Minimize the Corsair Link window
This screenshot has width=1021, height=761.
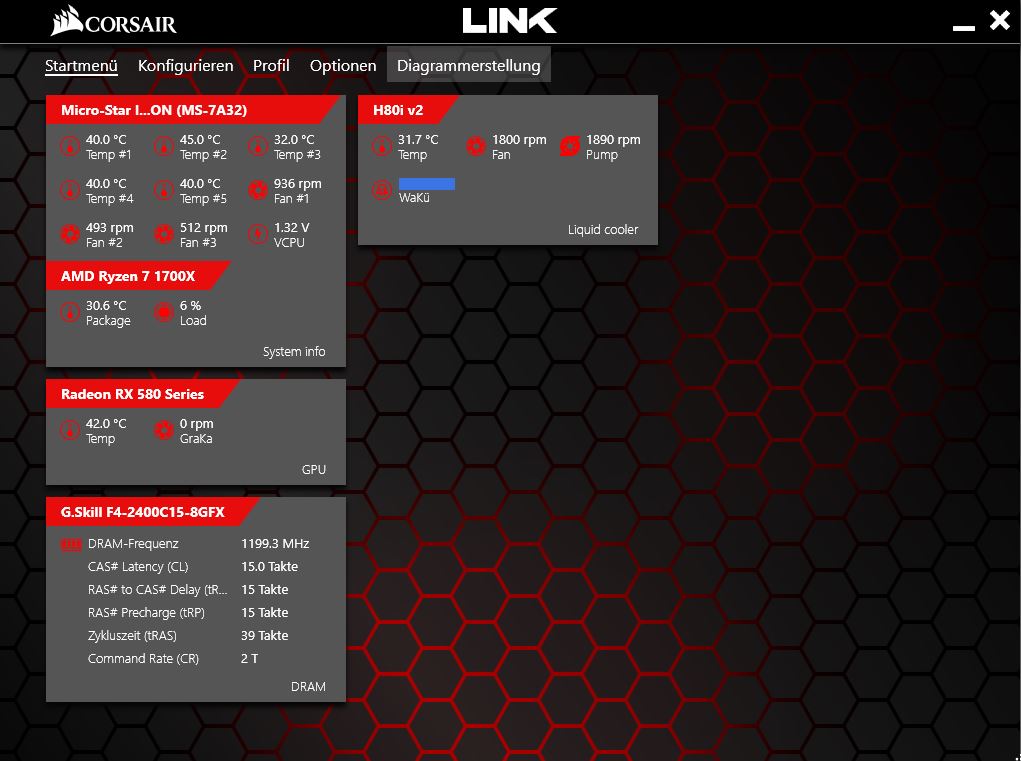[x=964, y=28]
